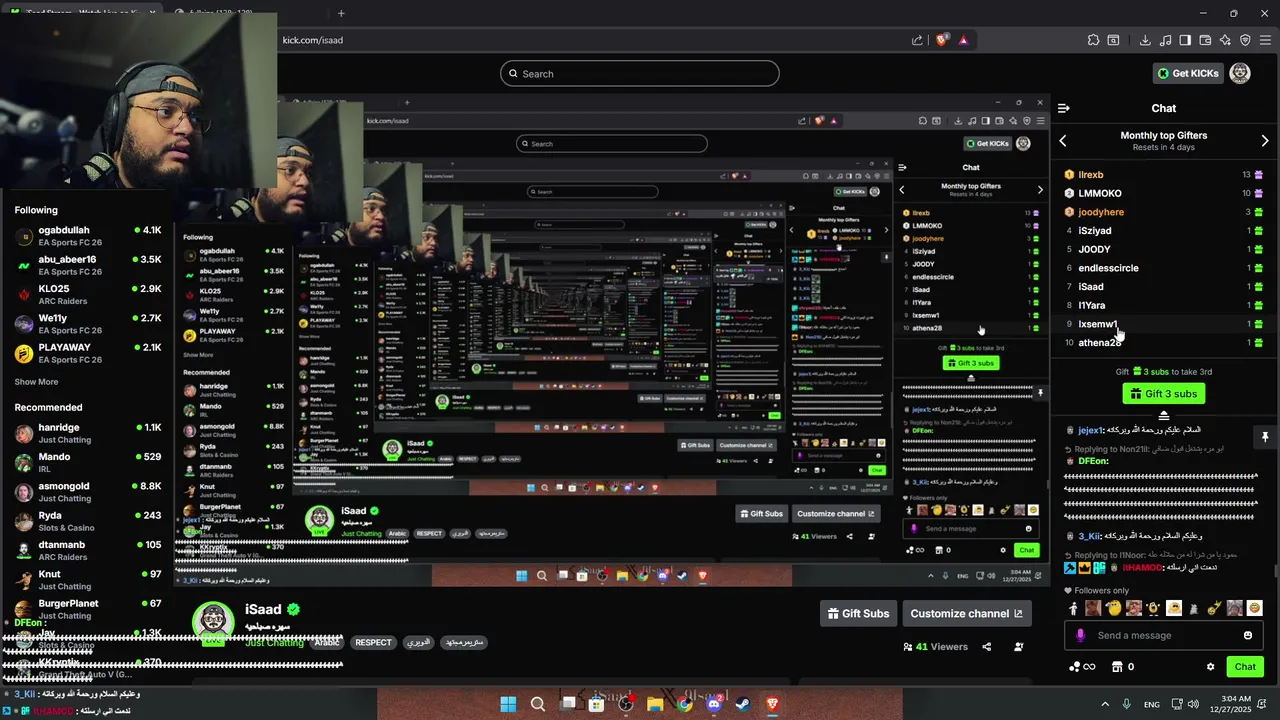Click the share page icon in the address bar
This screenshot has width=1280, height=720.
(x=917, y=40)
